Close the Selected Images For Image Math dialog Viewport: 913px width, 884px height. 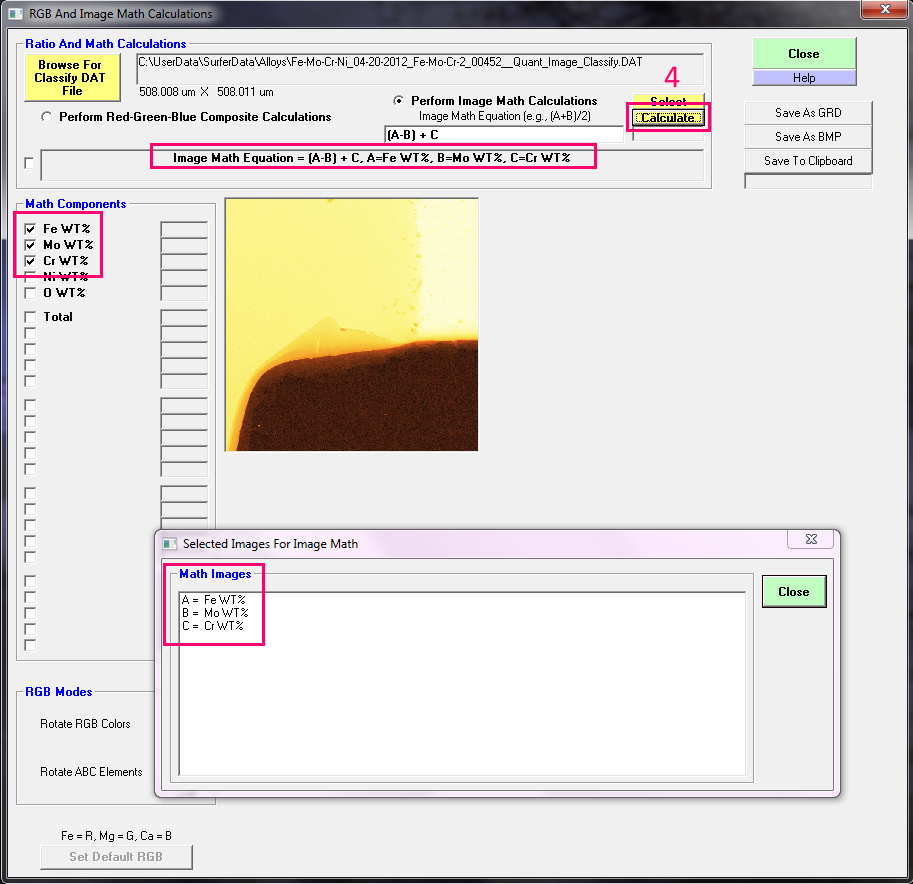(x=793, y=591)
